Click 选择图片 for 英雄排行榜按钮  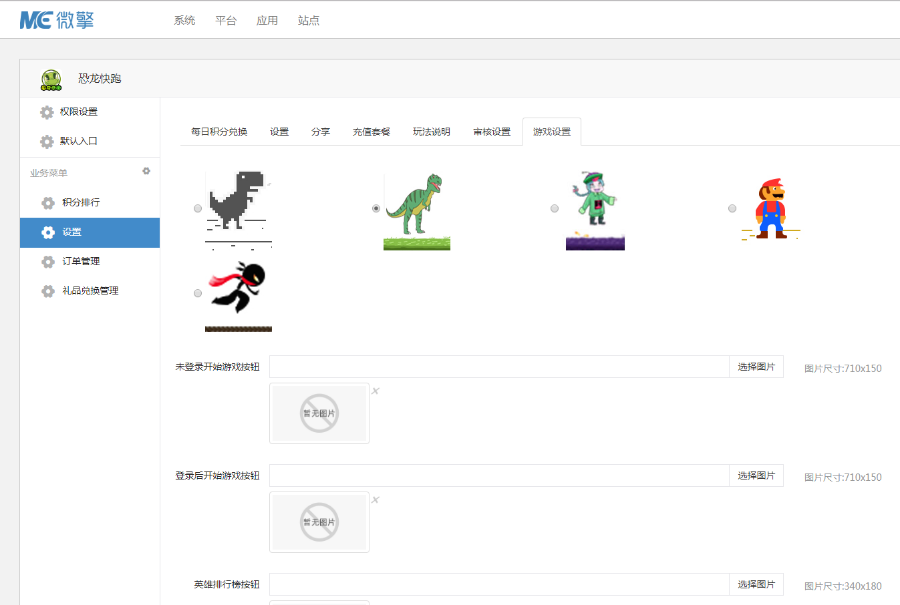(x=756, y=584)
